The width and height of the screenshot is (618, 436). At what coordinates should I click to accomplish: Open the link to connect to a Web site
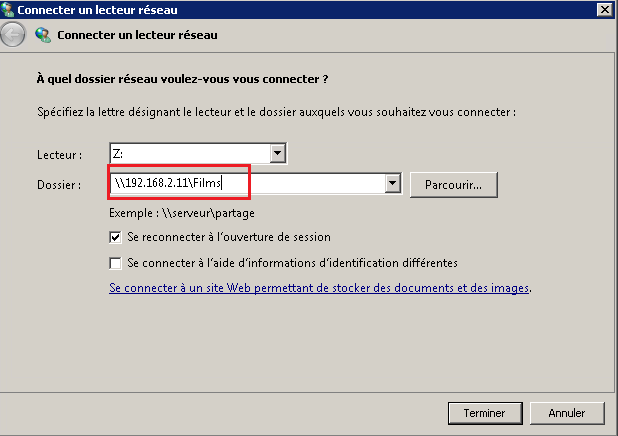(319, 288)
